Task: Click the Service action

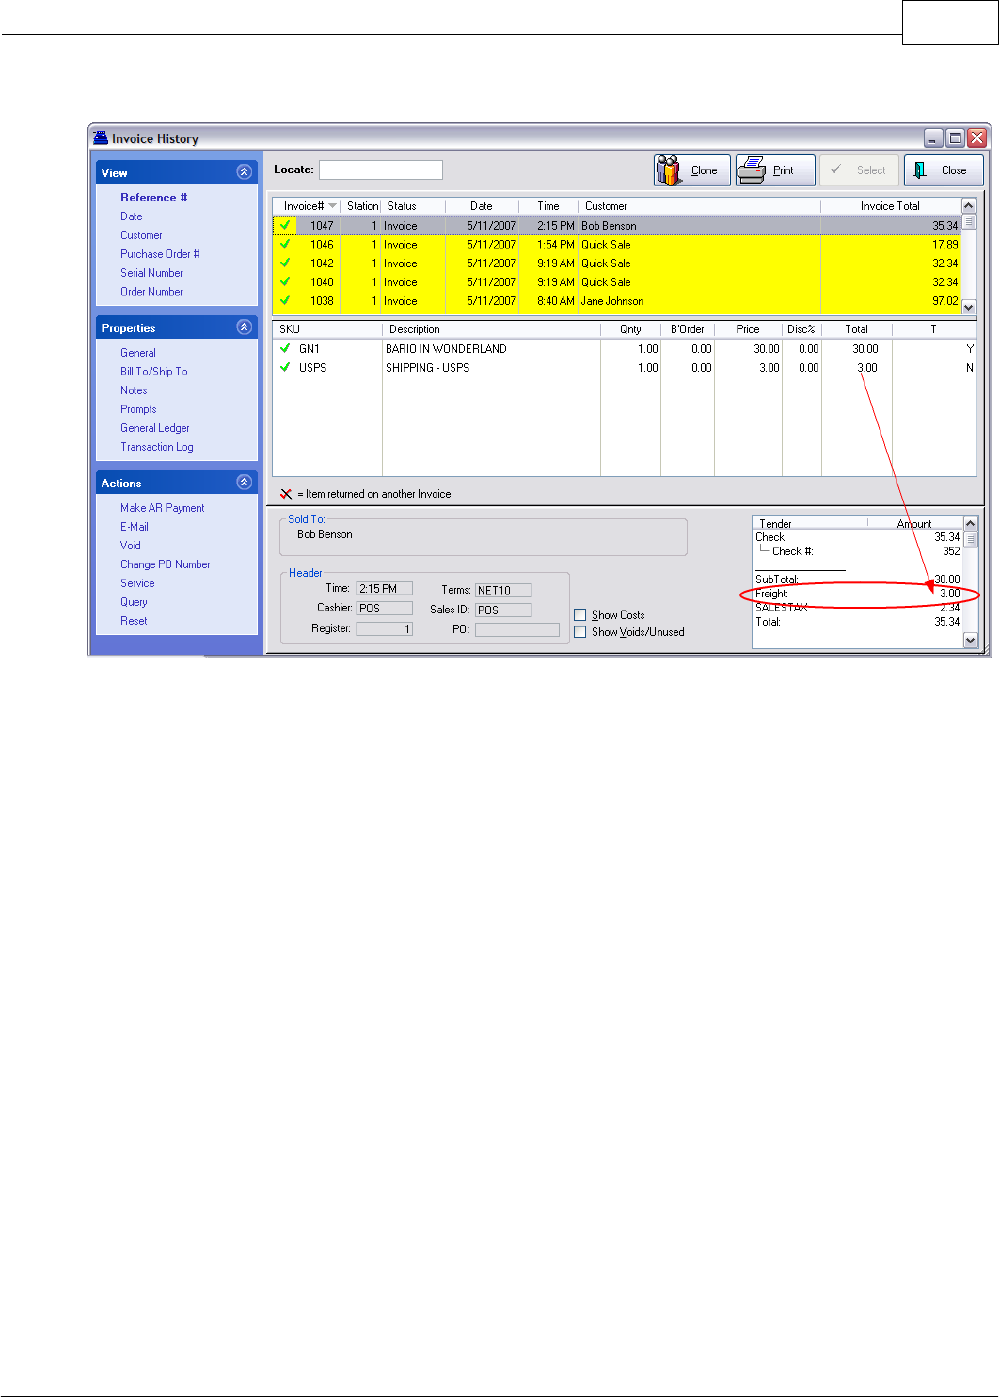Action: 137,583
